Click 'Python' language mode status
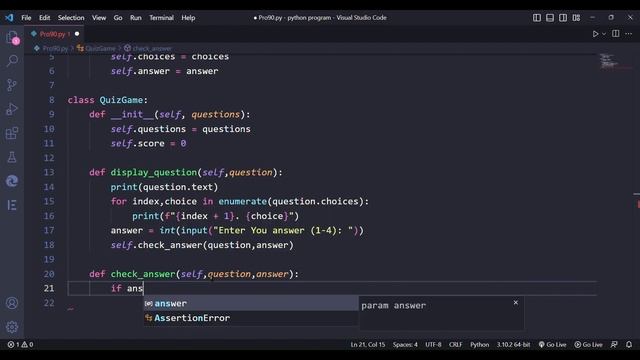Image resolution: width=640 pixels, height=360 pixels. coord(479,344)
